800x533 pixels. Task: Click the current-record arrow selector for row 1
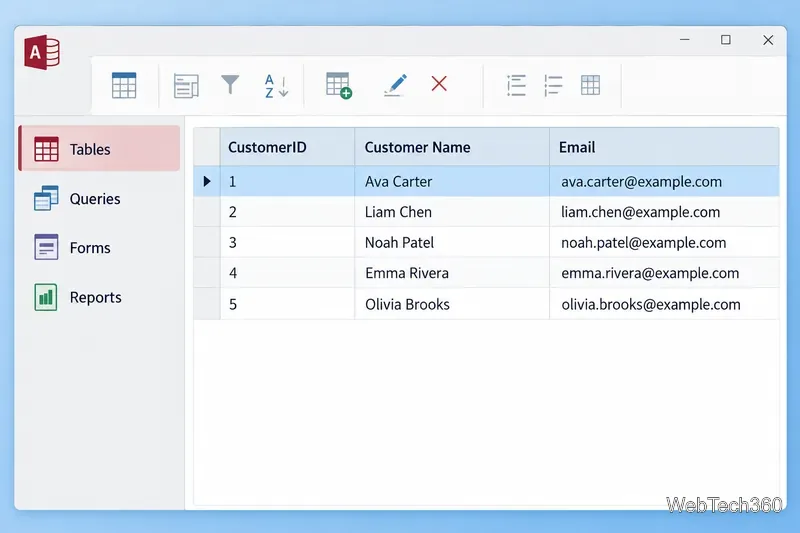pyautogui.click(x=207, y=181)
